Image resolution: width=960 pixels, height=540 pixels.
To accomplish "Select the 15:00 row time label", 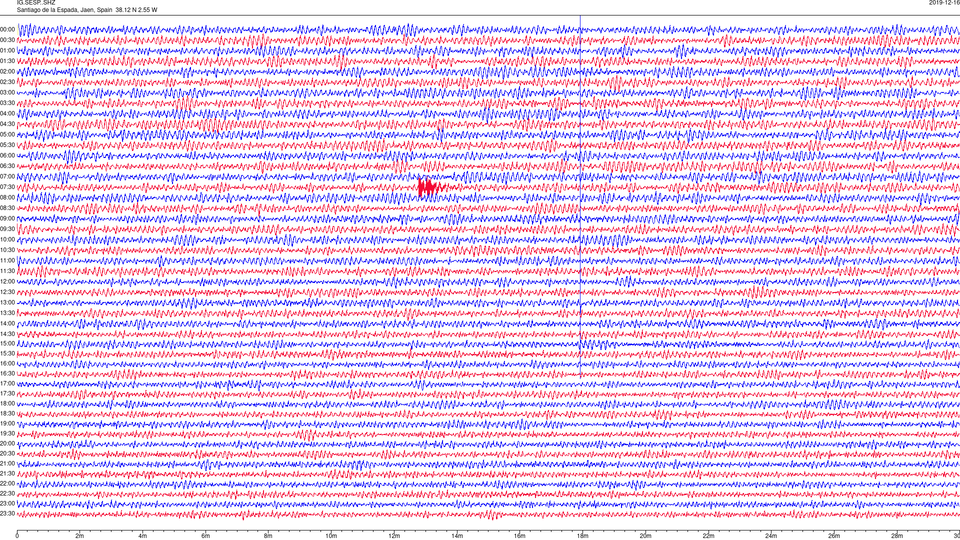I will (7, 343).
